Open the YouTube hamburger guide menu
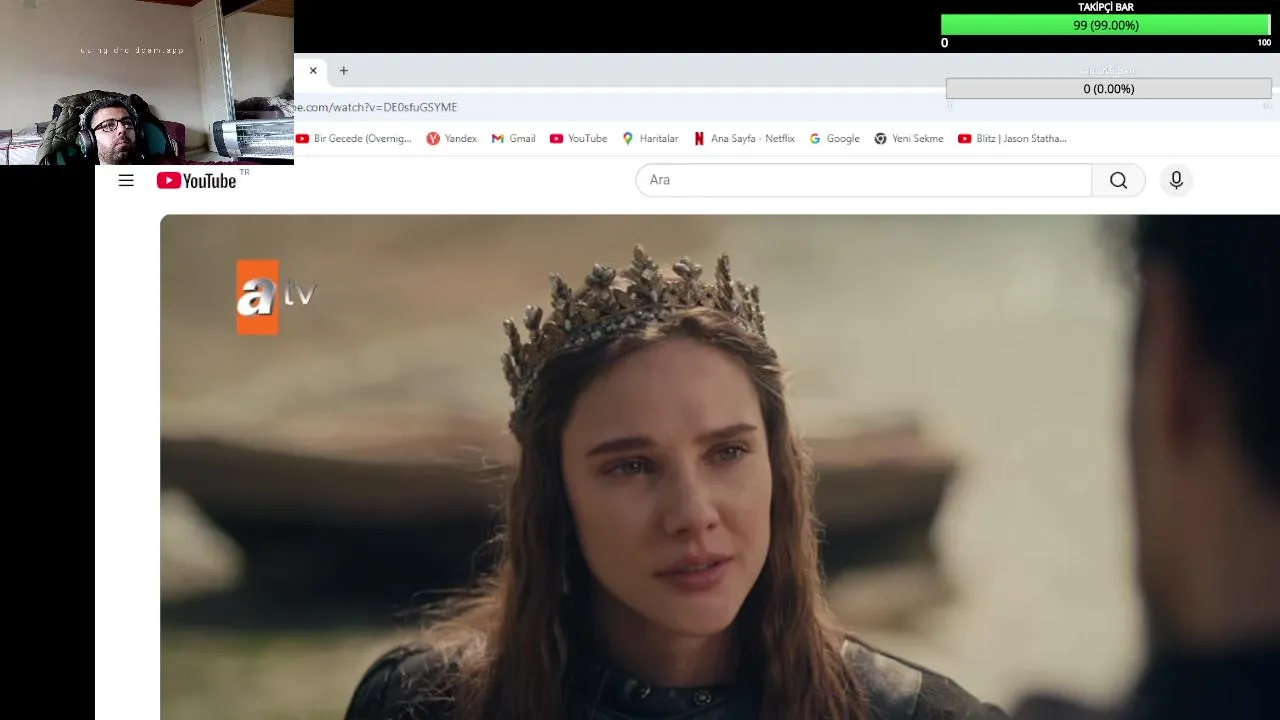The image size is (1280, 720). pos(126,180)
